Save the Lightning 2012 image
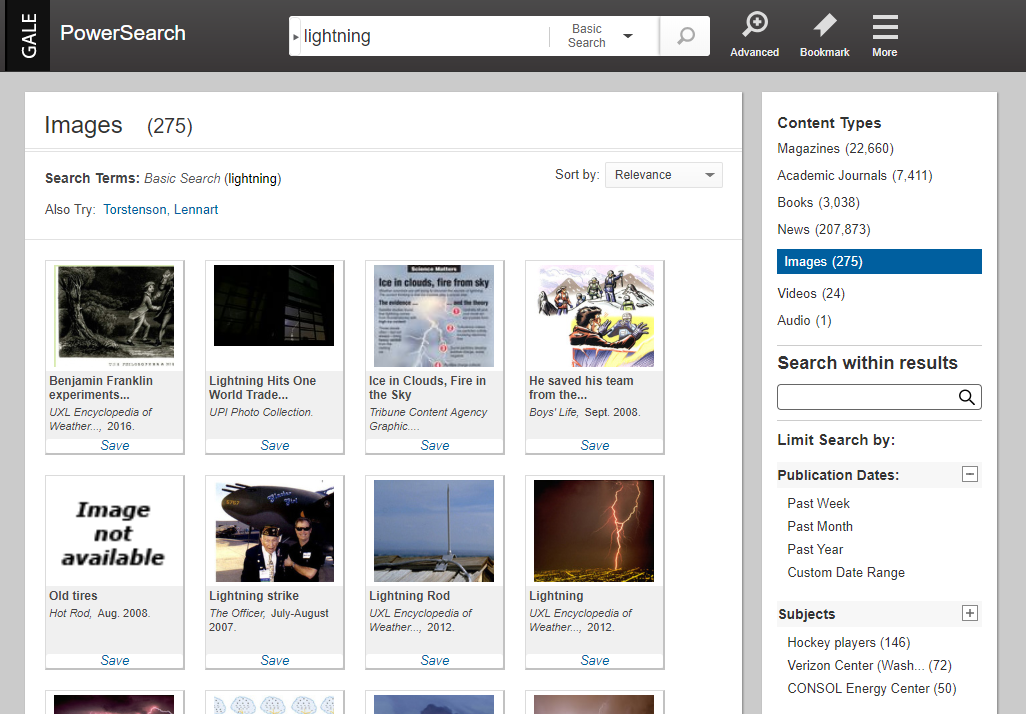The image size is (1026, 714). [x=595, y=660]
